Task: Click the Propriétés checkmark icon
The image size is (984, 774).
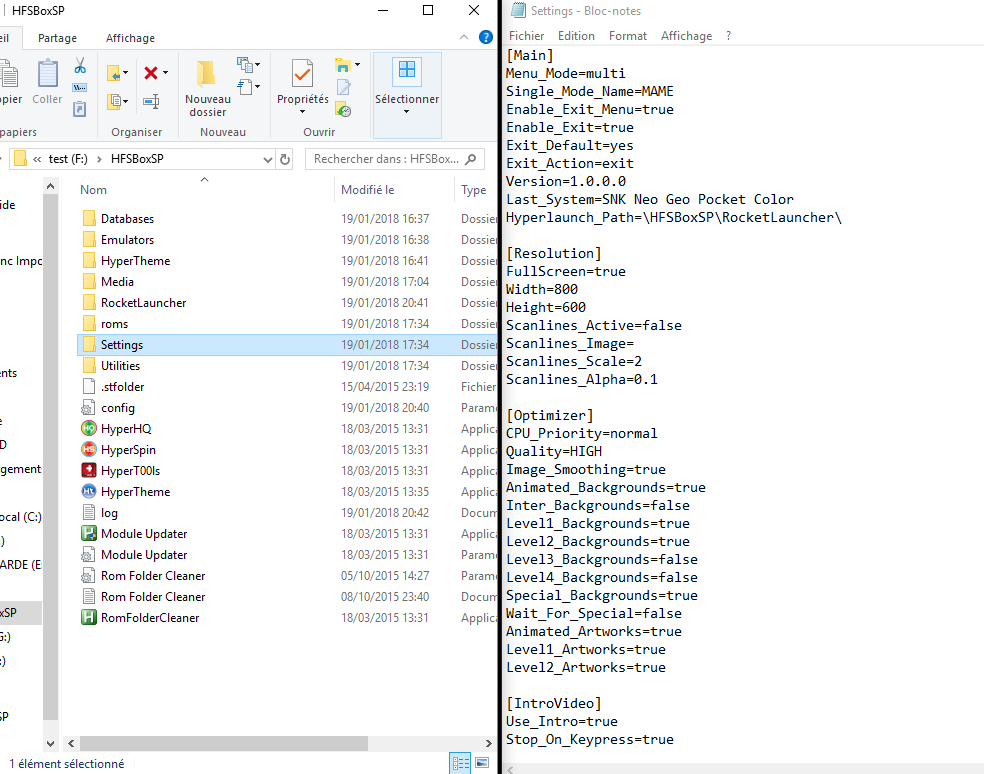Action: pyautogui.click(x=302, y=74)
